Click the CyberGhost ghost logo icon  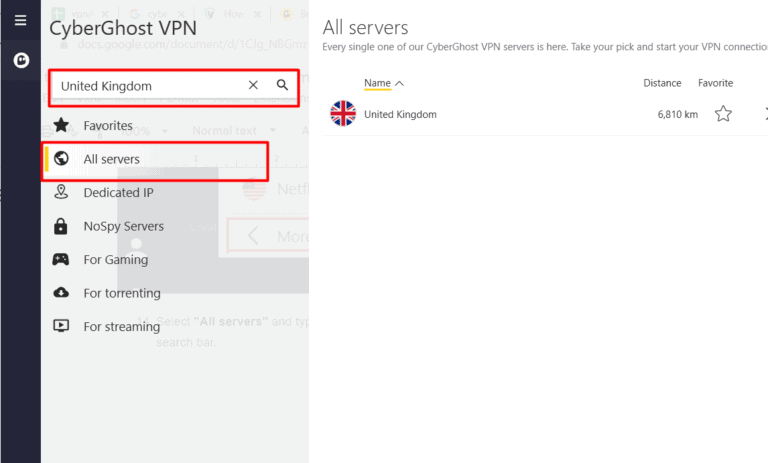pos(20,61)
